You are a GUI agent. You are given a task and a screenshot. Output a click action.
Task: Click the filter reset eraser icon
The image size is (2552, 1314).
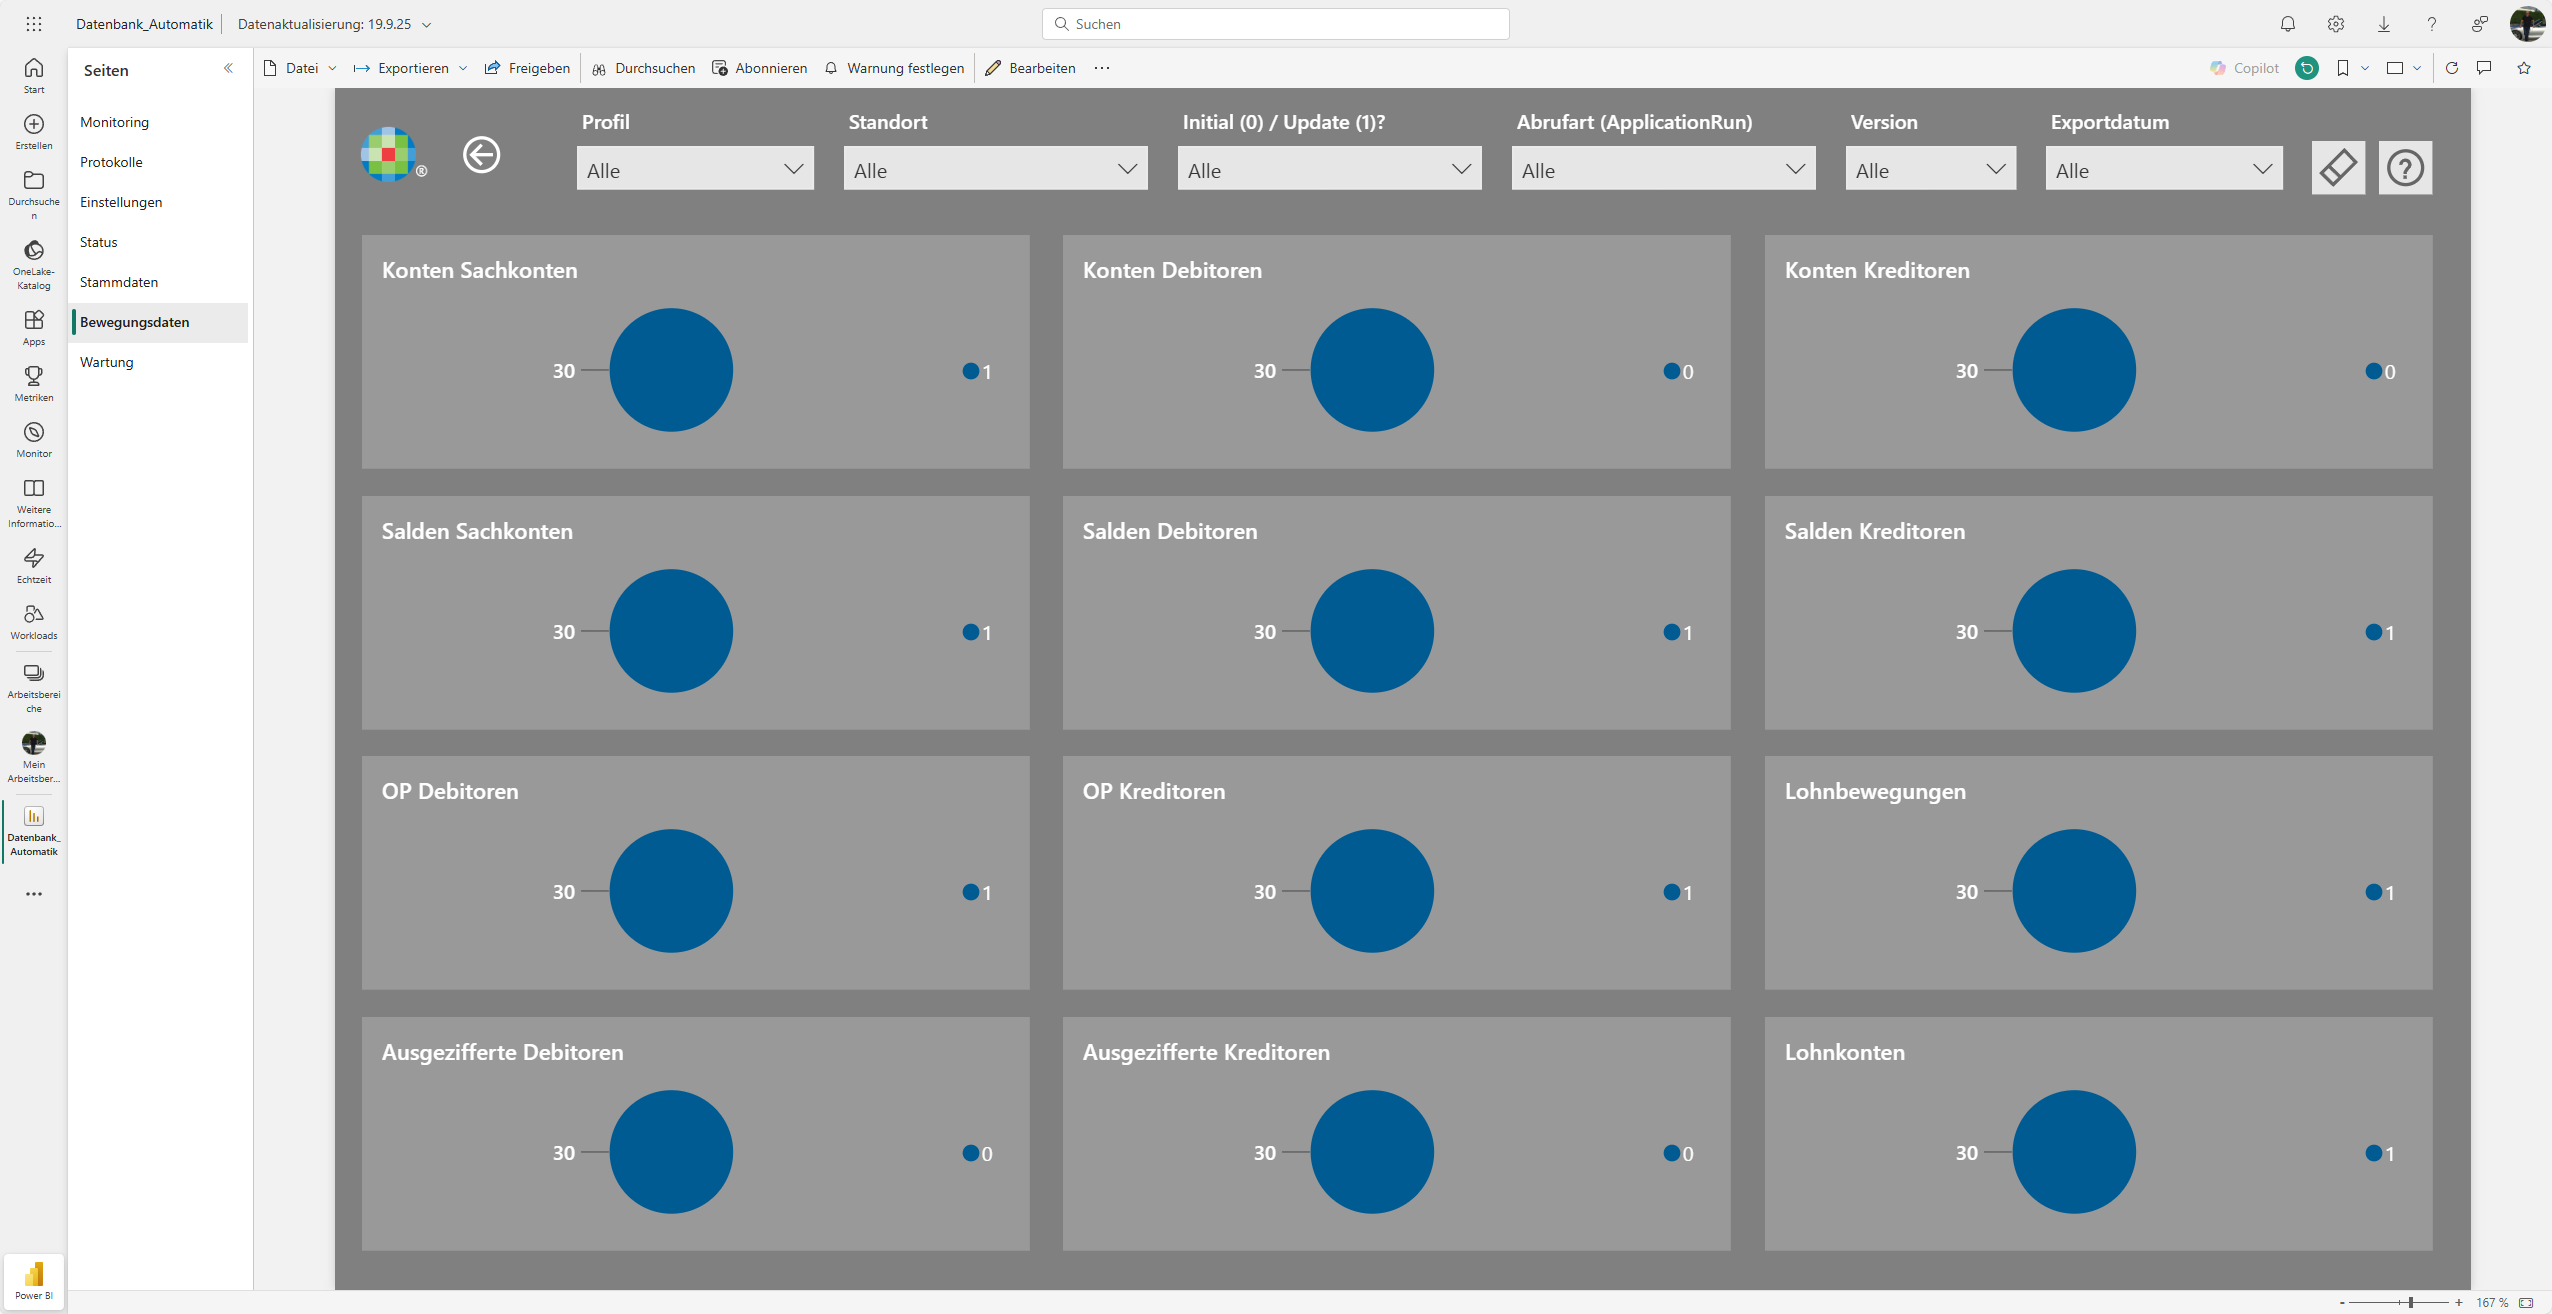pyautogui.click(x=2338, y=167)
